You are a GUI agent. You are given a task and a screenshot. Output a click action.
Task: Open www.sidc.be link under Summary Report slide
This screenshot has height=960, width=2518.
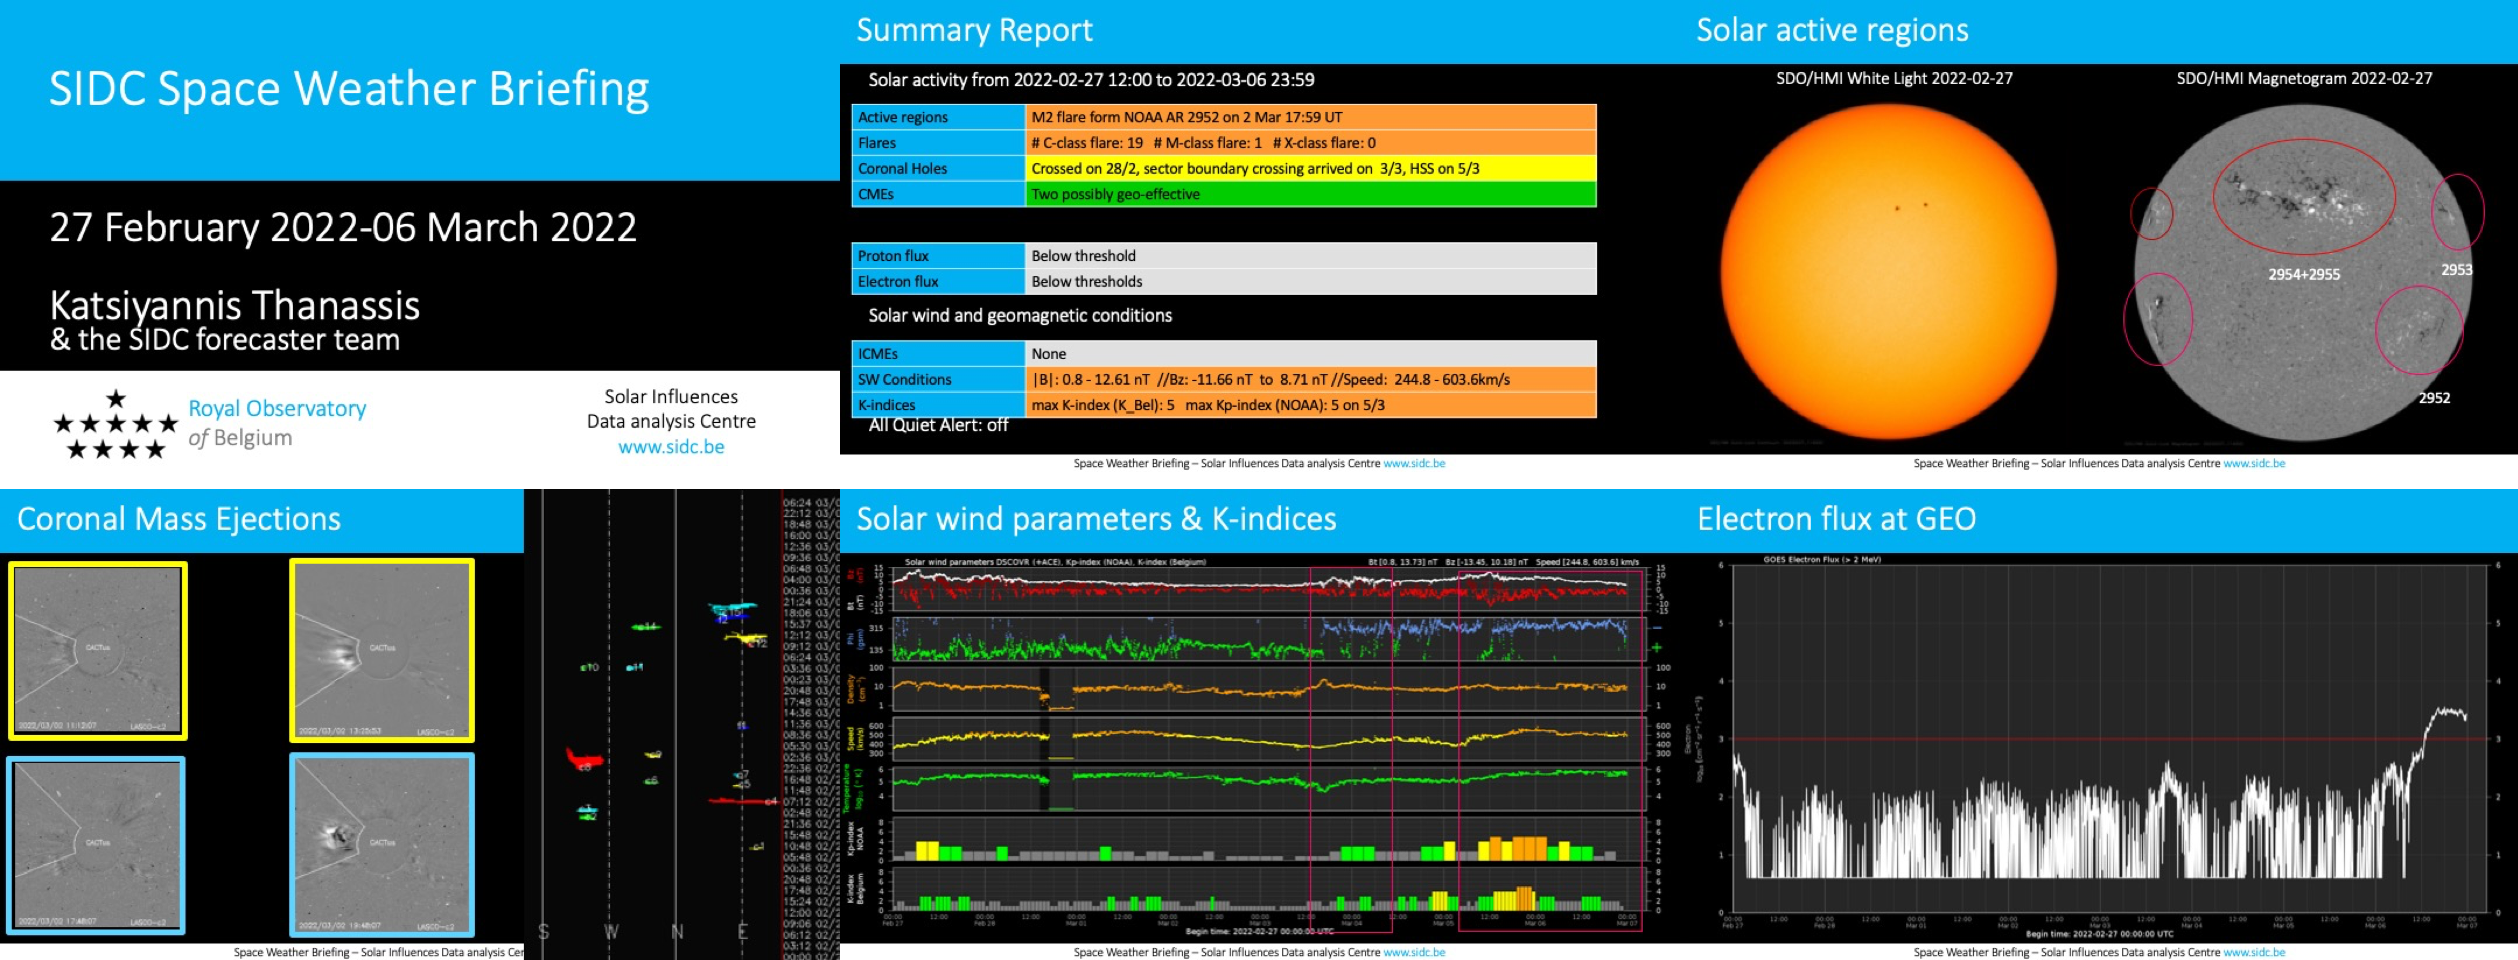pos(1414,463)
